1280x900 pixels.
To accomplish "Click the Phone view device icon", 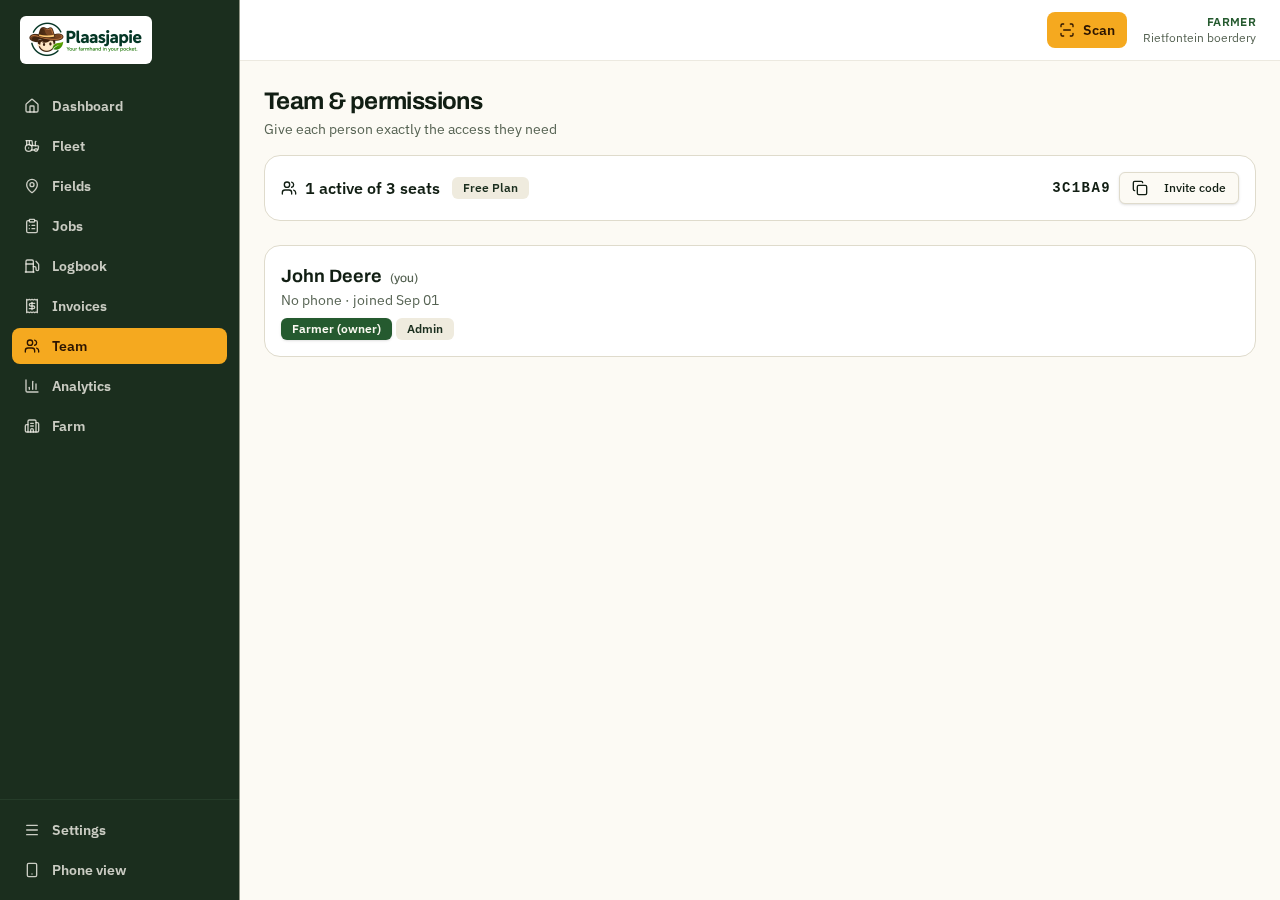I will click(32, 870).
